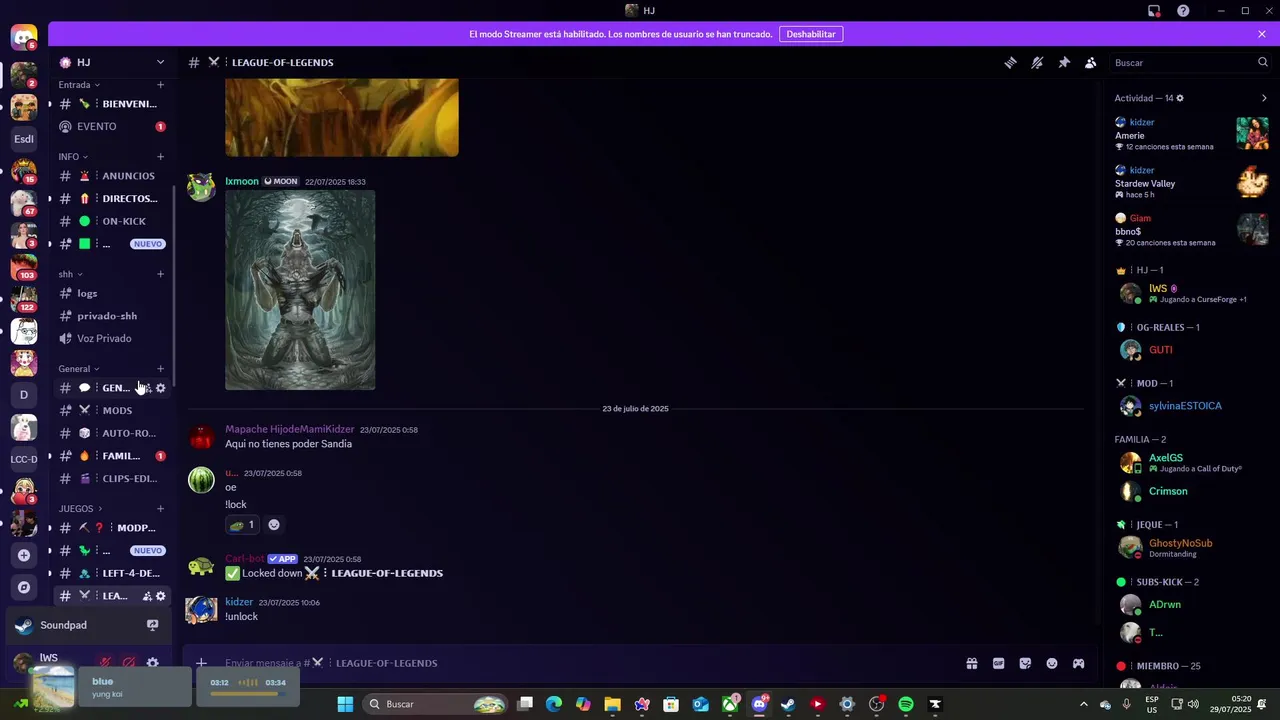Image resolution: width=1280 pixels, height=720 pixels.
Task: Click Deshabilitar in Streamer mode banner
Action: tap(810, 34)
